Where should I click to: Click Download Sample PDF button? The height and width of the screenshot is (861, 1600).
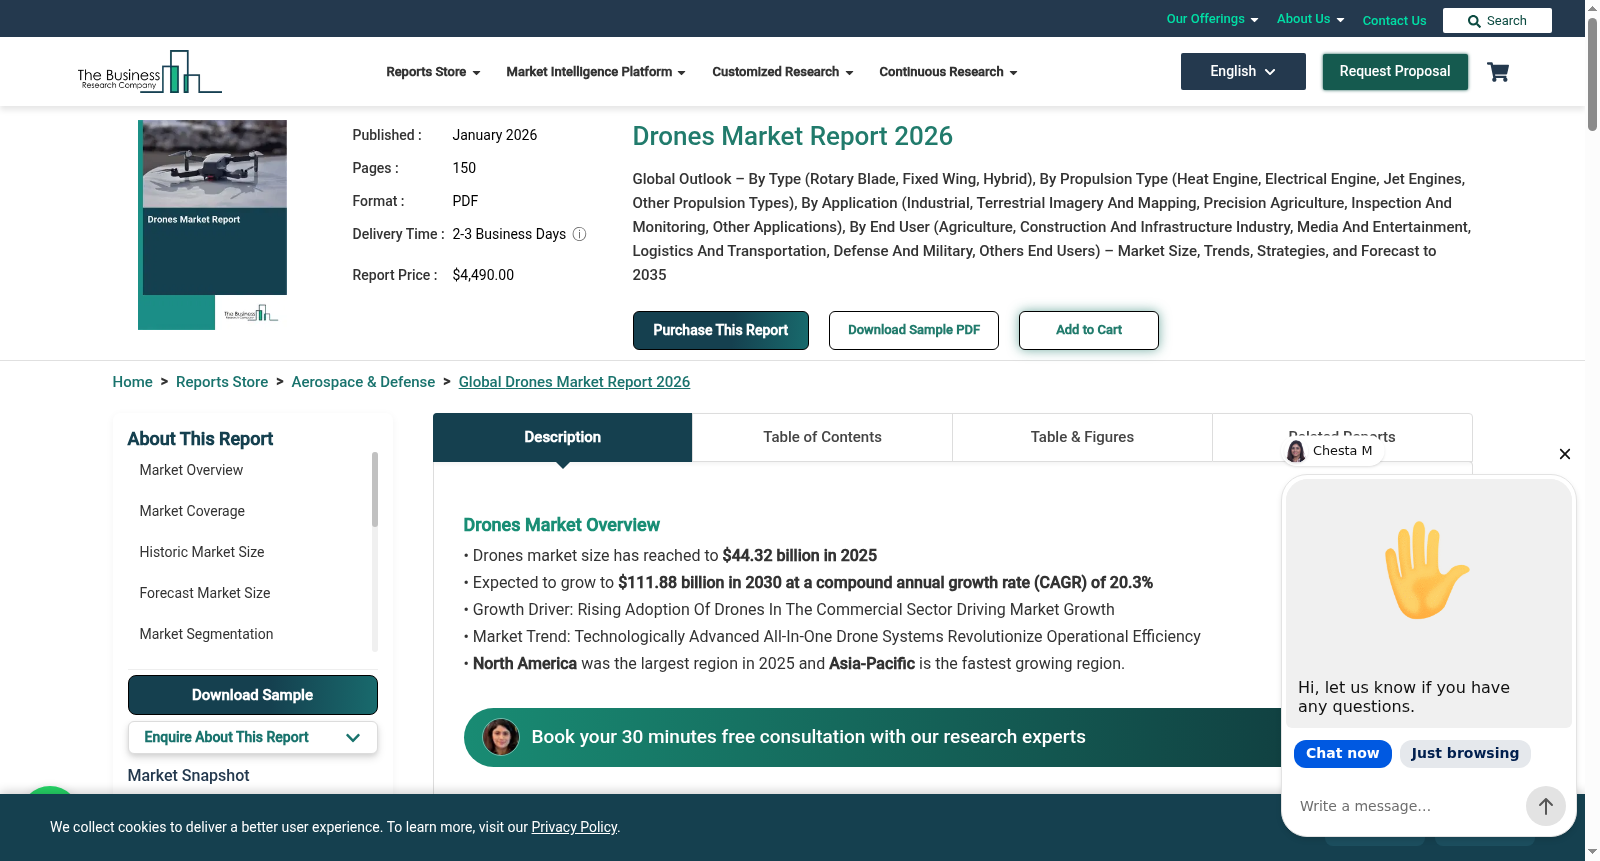[914, 331]
